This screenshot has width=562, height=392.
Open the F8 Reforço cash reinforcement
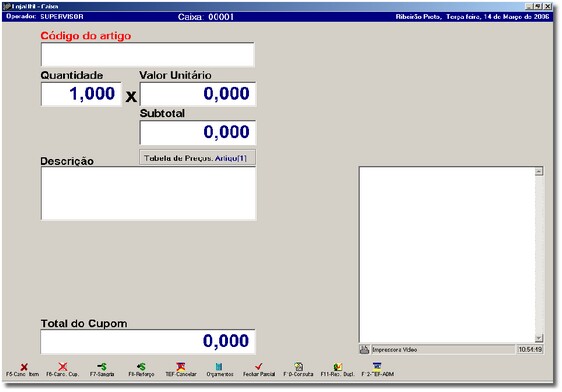[141, 367]
